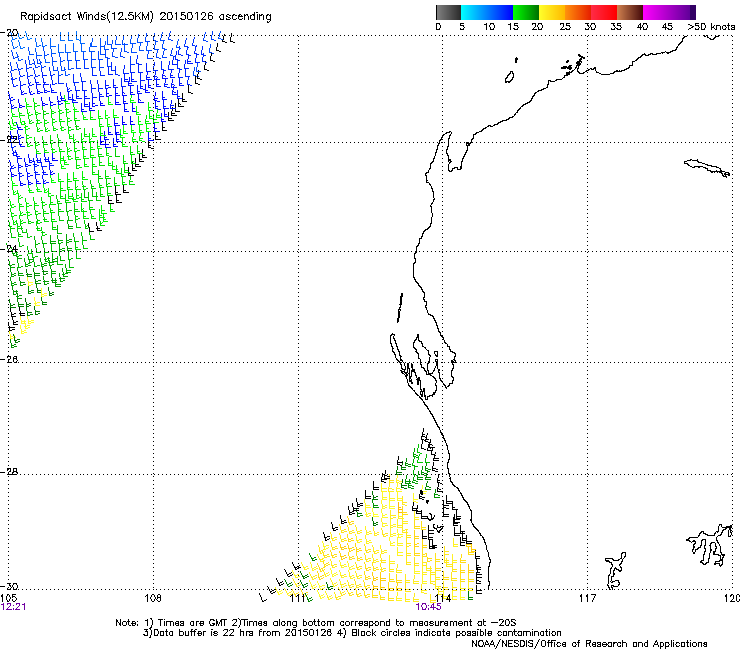Click the red 30-35 knots legend segment
Screen dimensions: 740x650
(604, 12)
